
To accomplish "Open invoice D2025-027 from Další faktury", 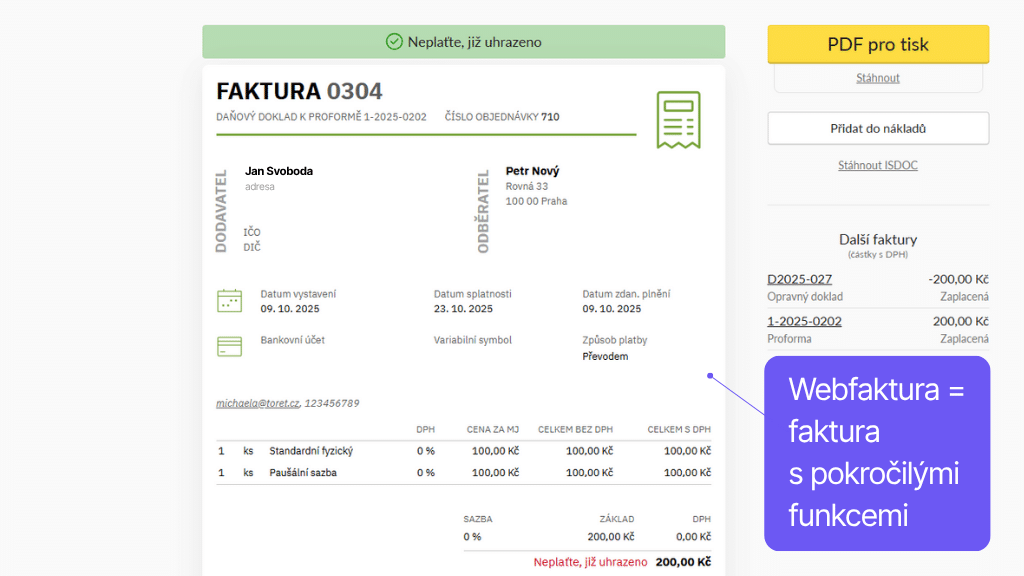I will pyautogui.click(x=799, y=279).
